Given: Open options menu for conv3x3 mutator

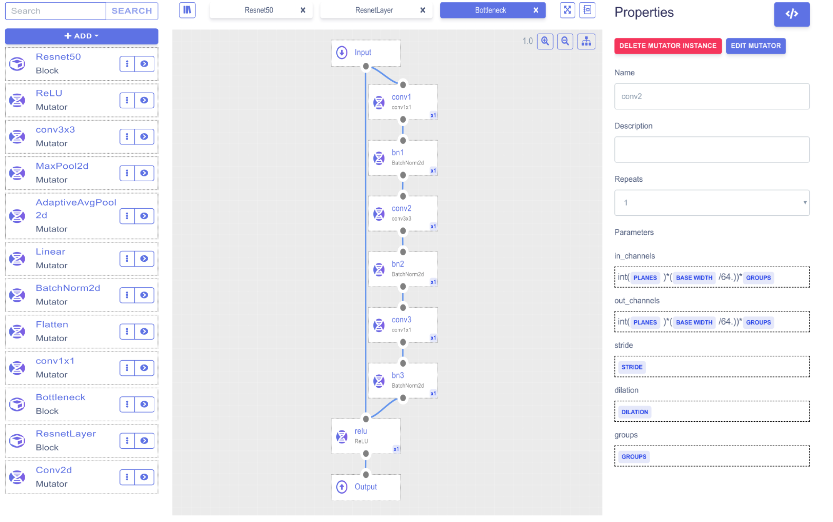Looking at the screenshot, I should point(127,136).
